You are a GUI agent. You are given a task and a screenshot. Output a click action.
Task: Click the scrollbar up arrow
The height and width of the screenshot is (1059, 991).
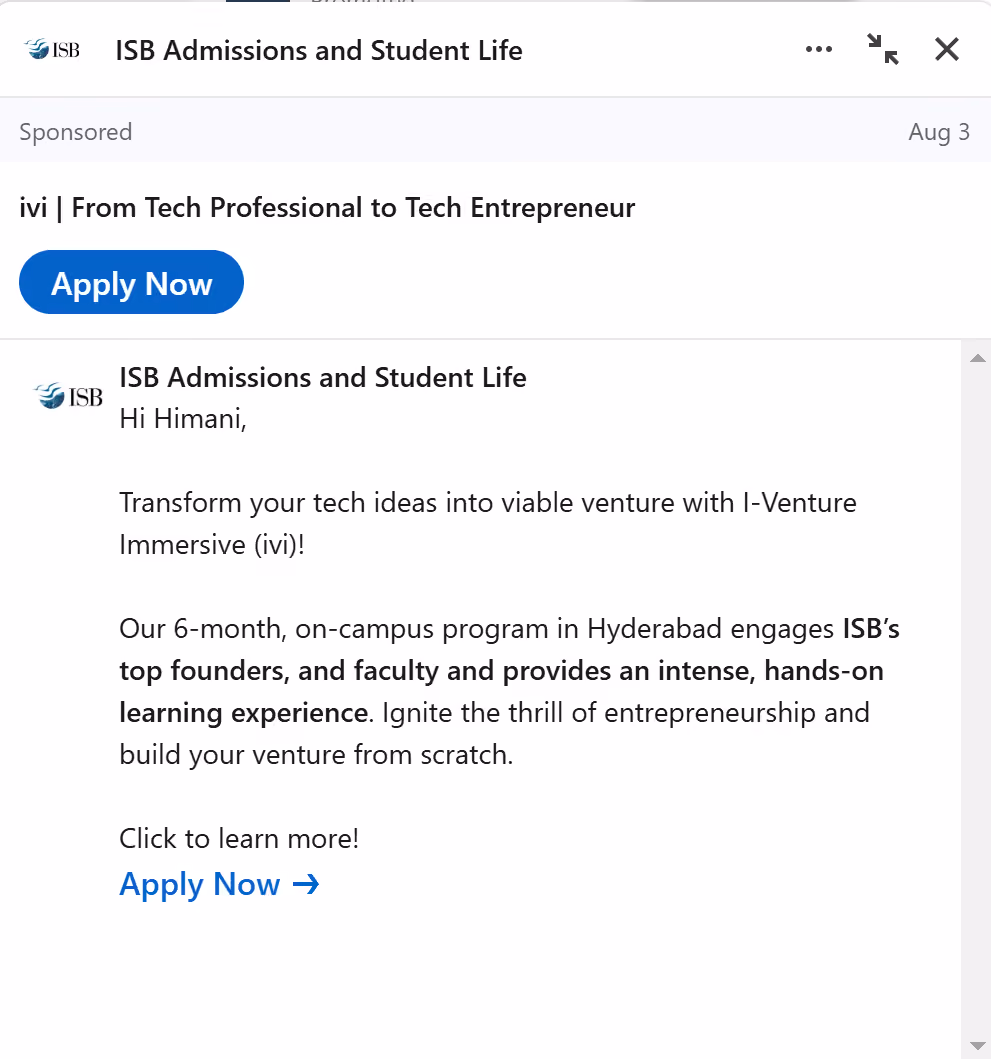(x=977, y=358)
